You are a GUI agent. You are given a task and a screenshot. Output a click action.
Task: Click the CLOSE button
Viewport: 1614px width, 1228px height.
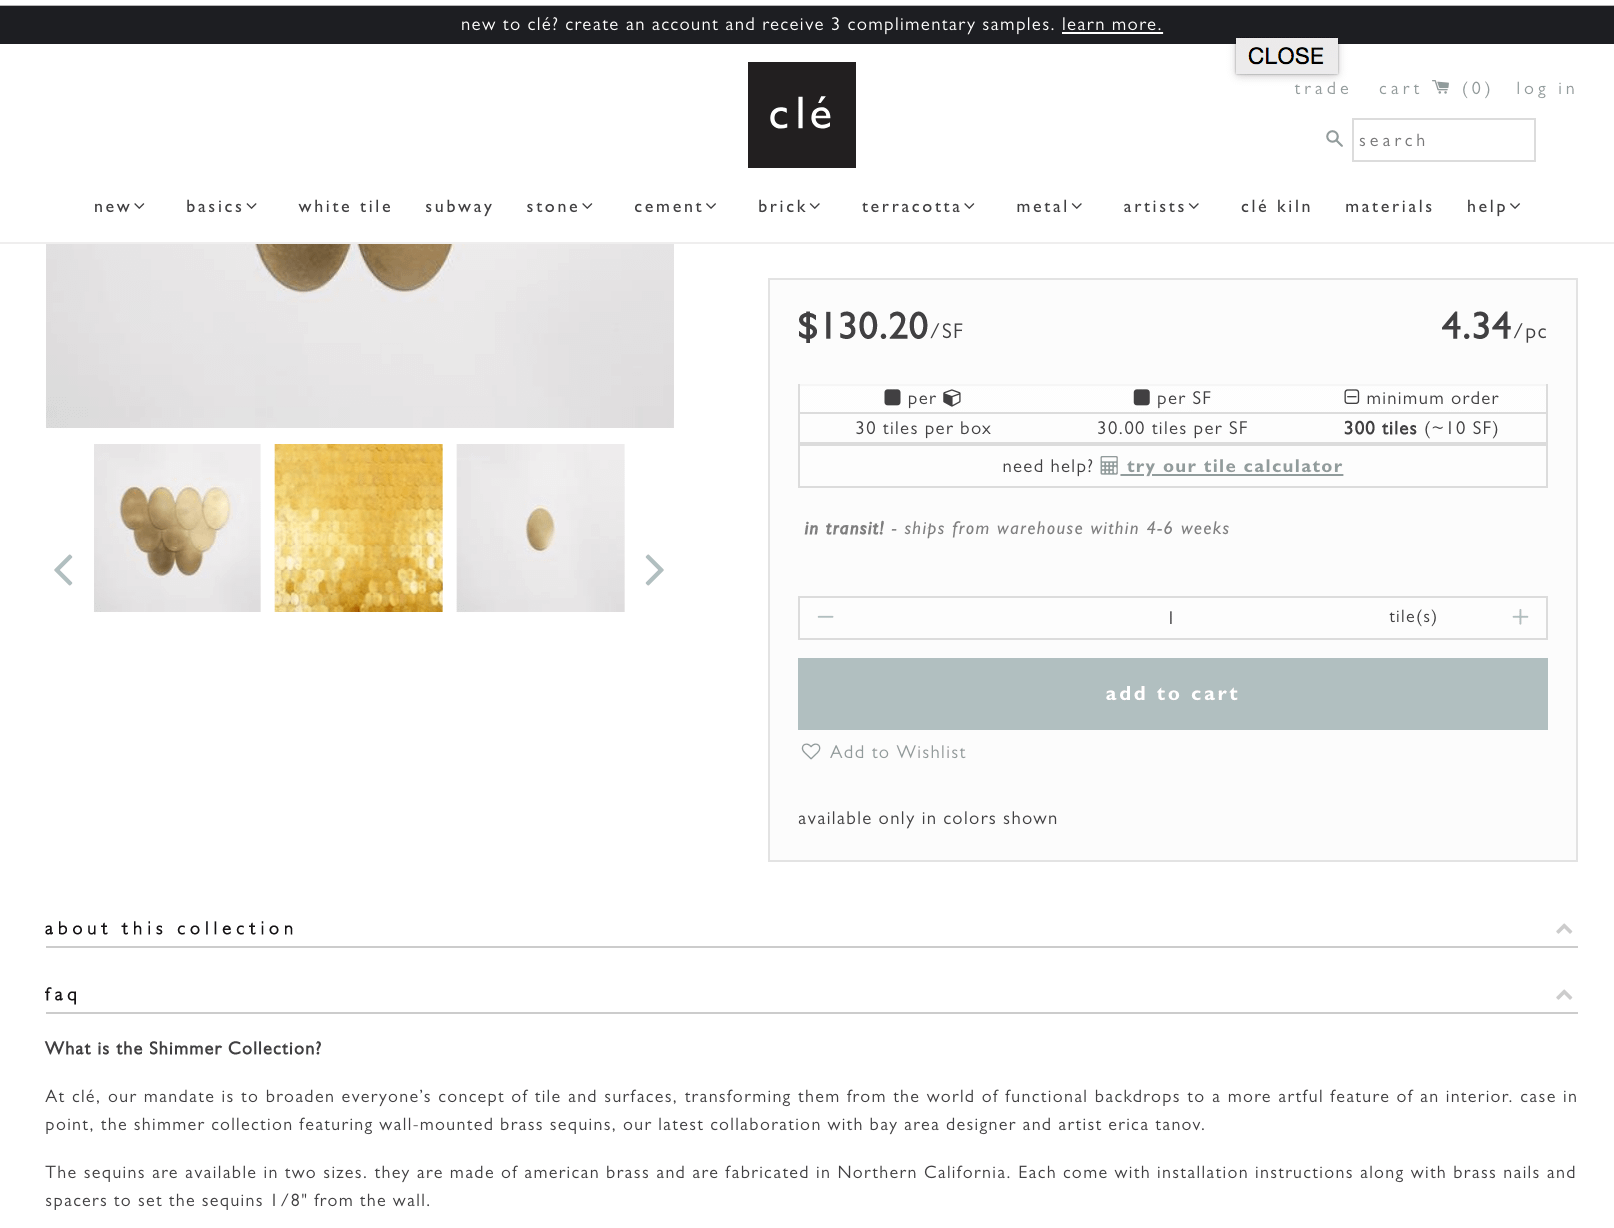pyautogui.click(x=1286, y=57)
